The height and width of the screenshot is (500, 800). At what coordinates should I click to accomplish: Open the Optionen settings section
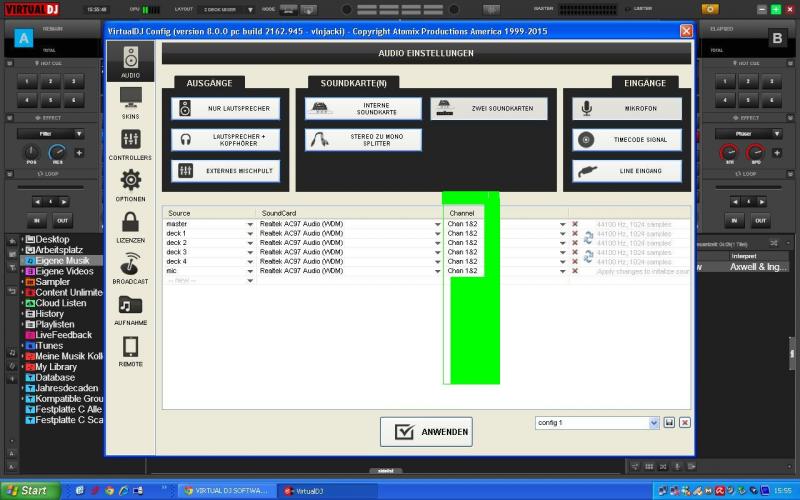click(x=131, y=186)
